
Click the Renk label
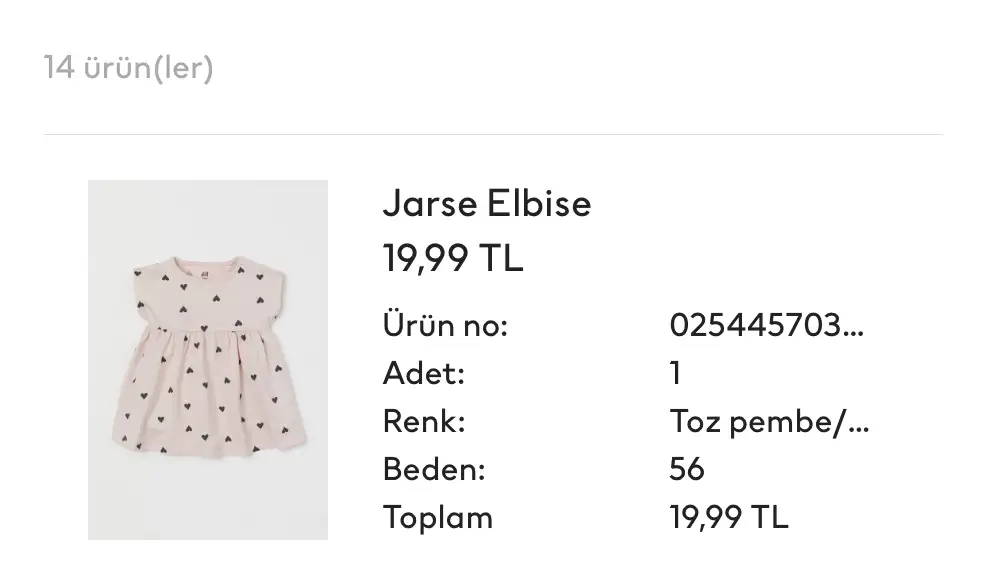click(424, 422)
